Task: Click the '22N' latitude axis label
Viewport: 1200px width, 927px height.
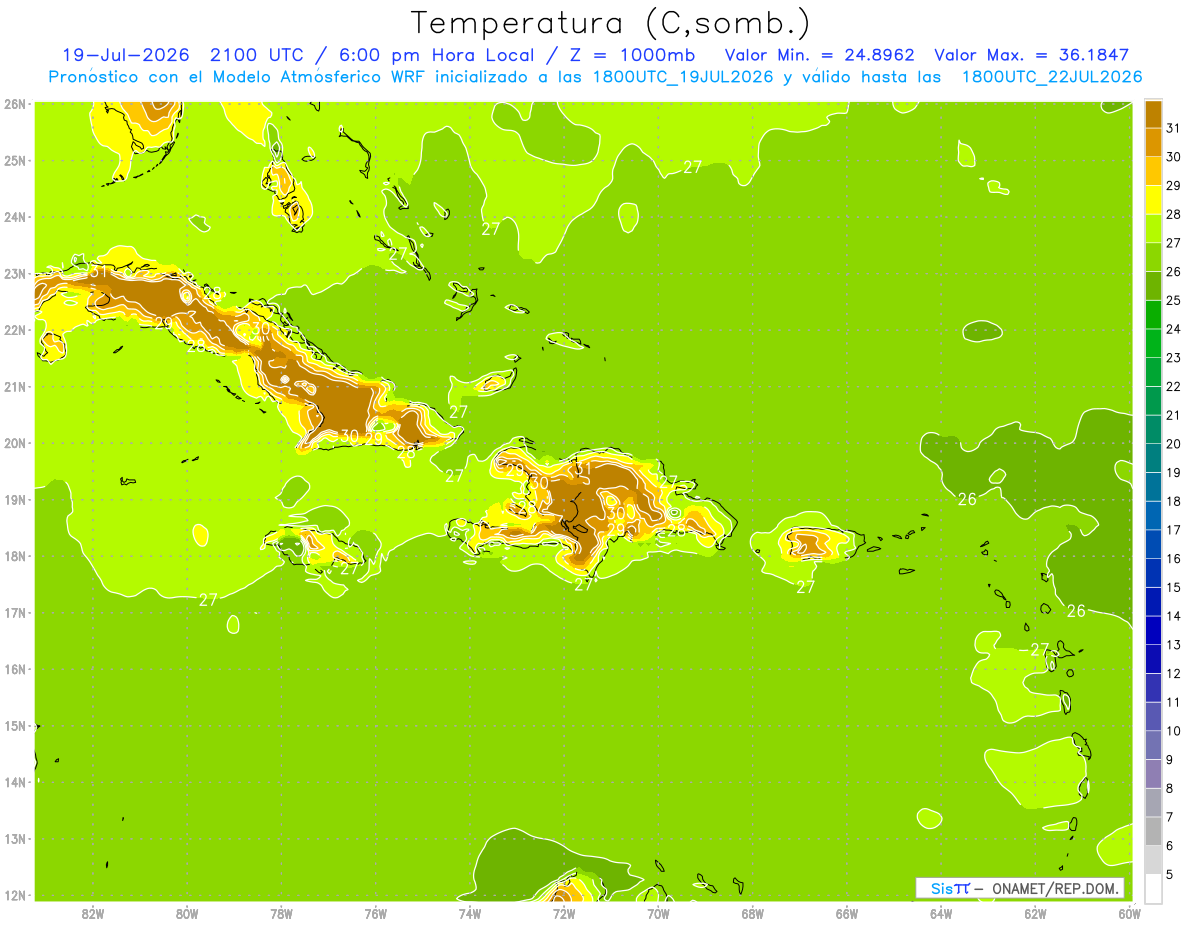Action: click(x=14, y=330)
